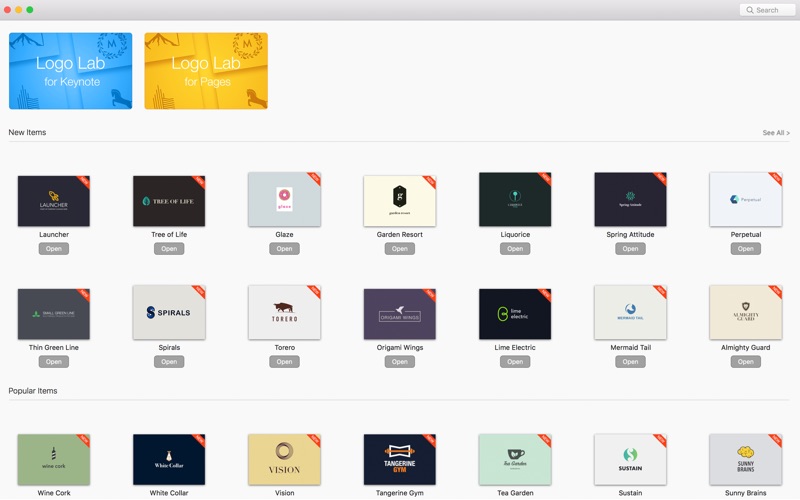Image resolution: width=800 pixels, height=500 pixels.
Task: Click Open button under Perpetual
Action: (x=745, y=249)
